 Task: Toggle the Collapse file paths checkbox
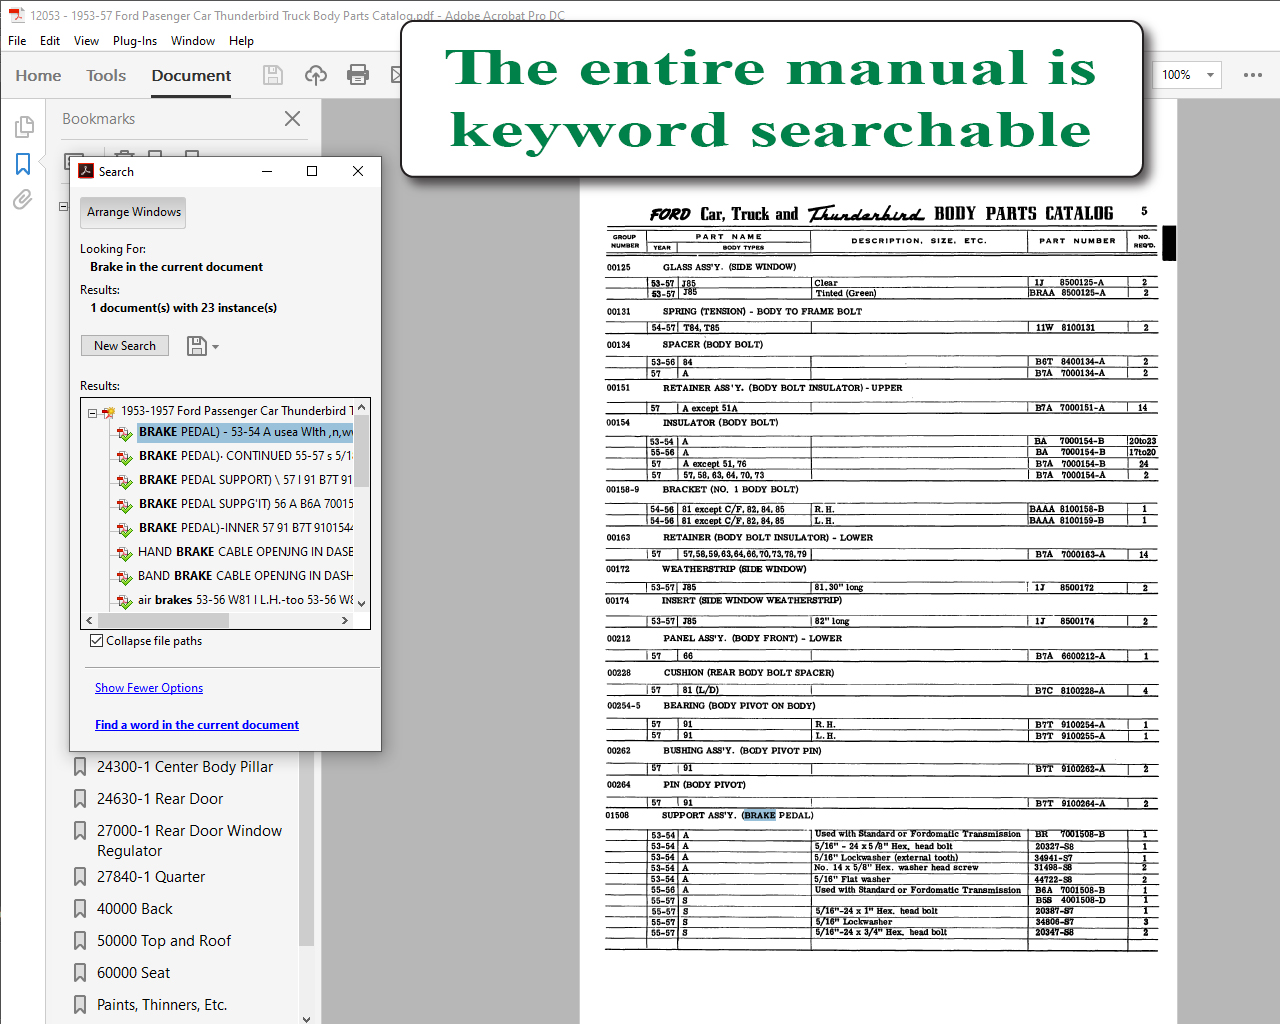[96, 641]
